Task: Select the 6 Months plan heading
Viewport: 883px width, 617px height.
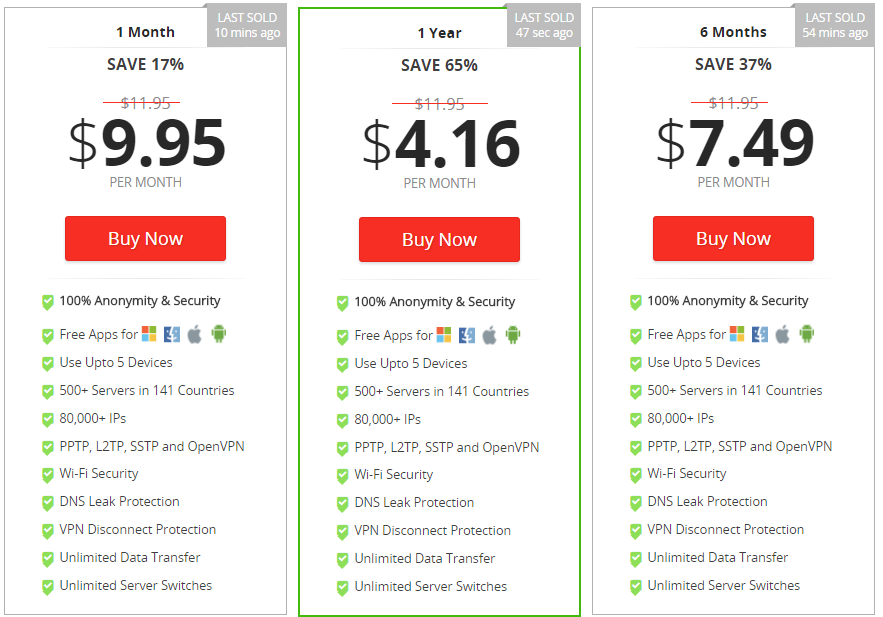Action: pos(733,32)
